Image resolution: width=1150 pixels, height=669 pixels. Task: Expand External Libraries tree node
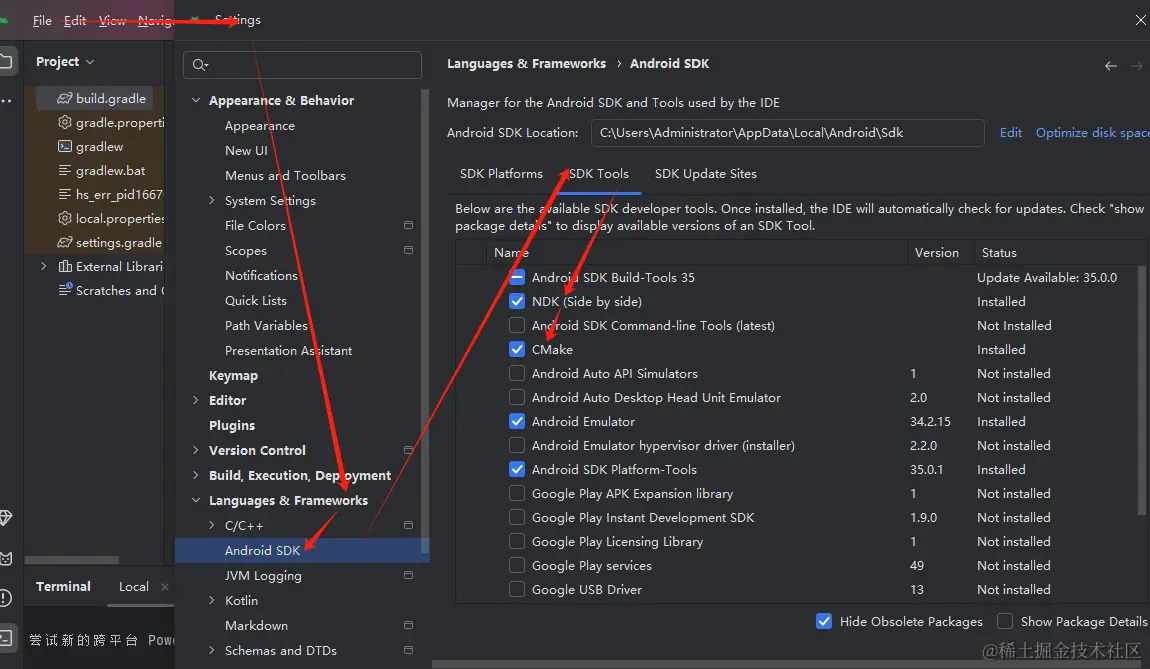point(43,266)
